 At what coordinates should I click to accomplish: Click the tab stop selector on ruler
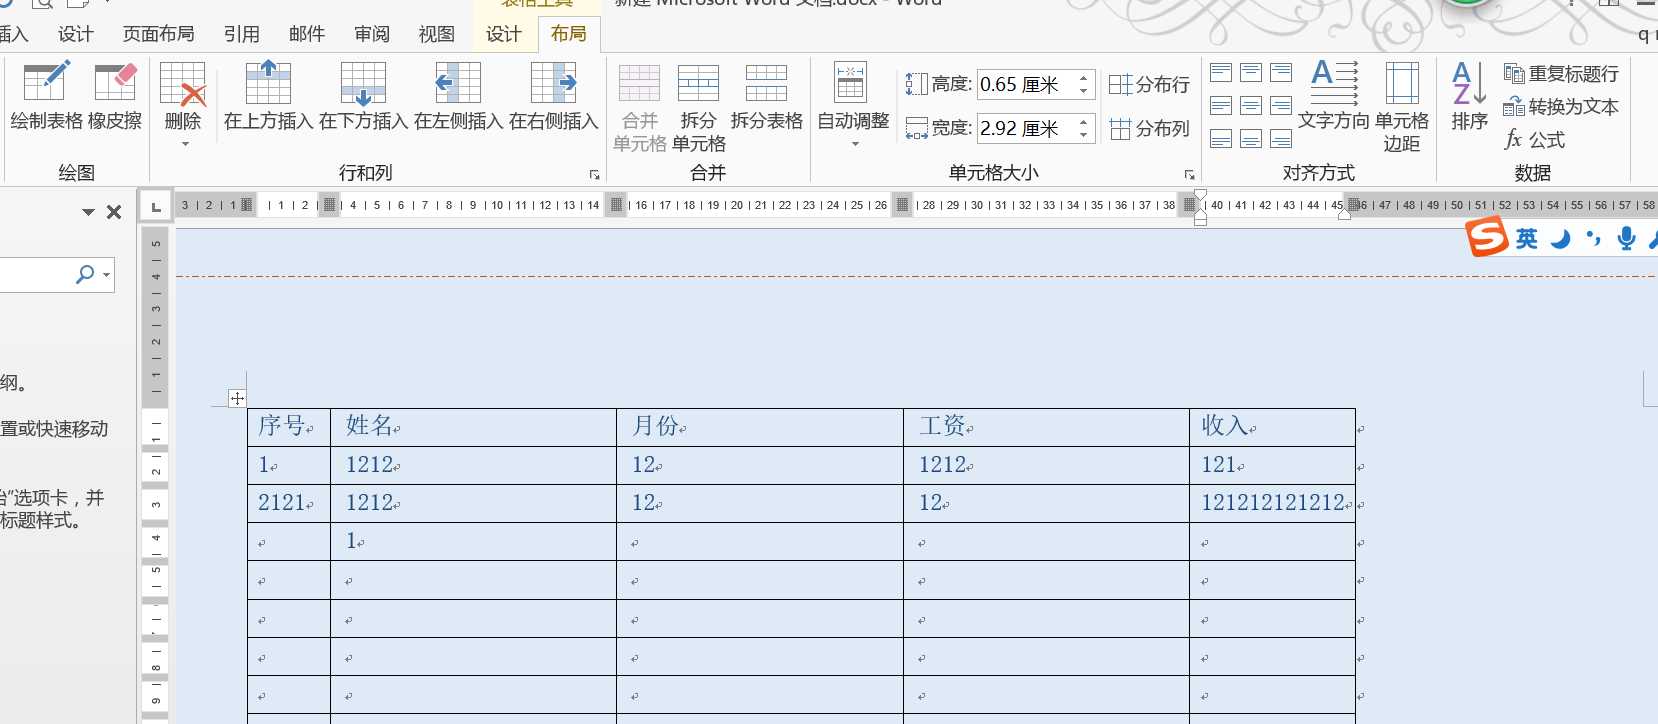tap(156, 207)
